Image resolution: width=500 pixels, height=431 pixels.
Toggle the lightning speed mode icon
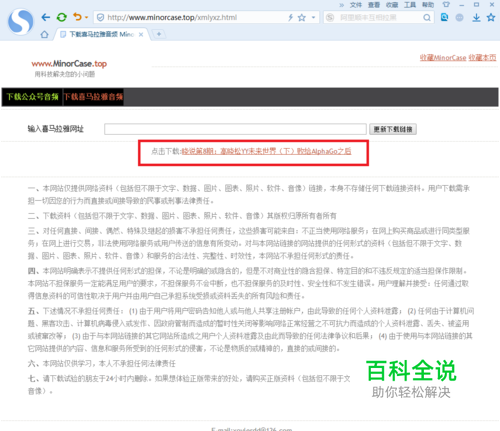[x=290, y=17]
